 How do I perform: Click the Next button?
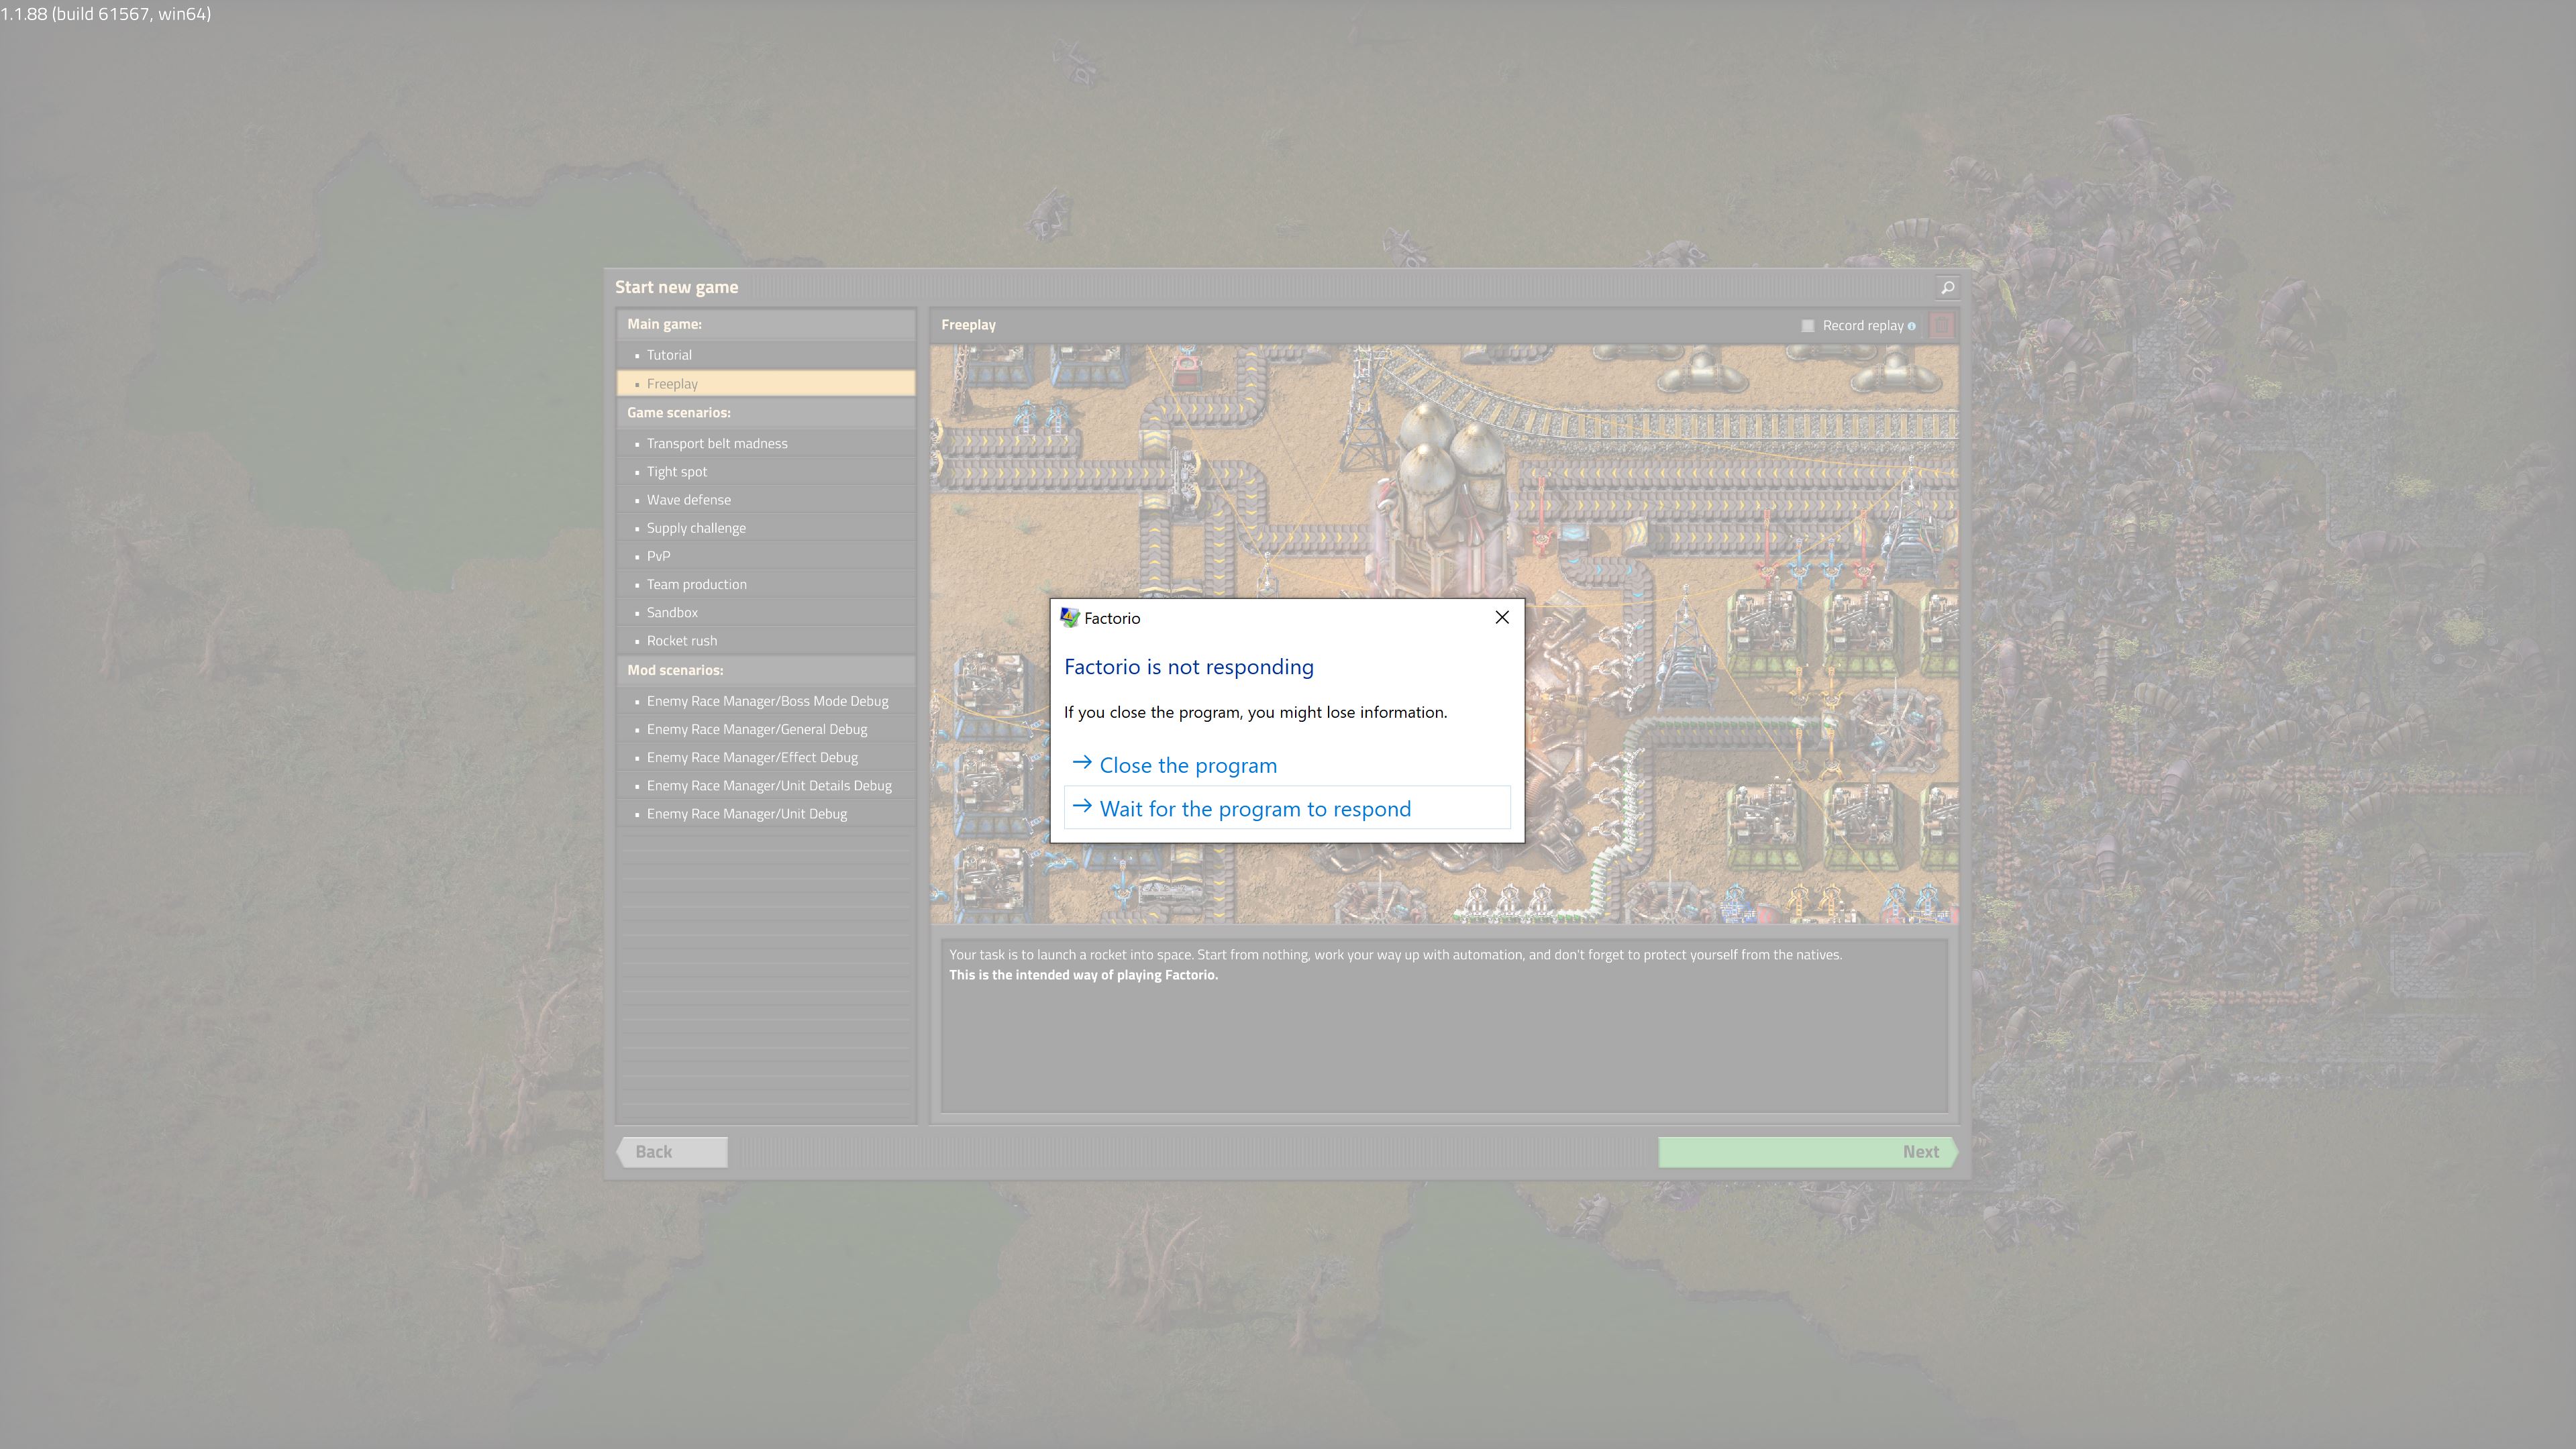coord(1807,1152)
